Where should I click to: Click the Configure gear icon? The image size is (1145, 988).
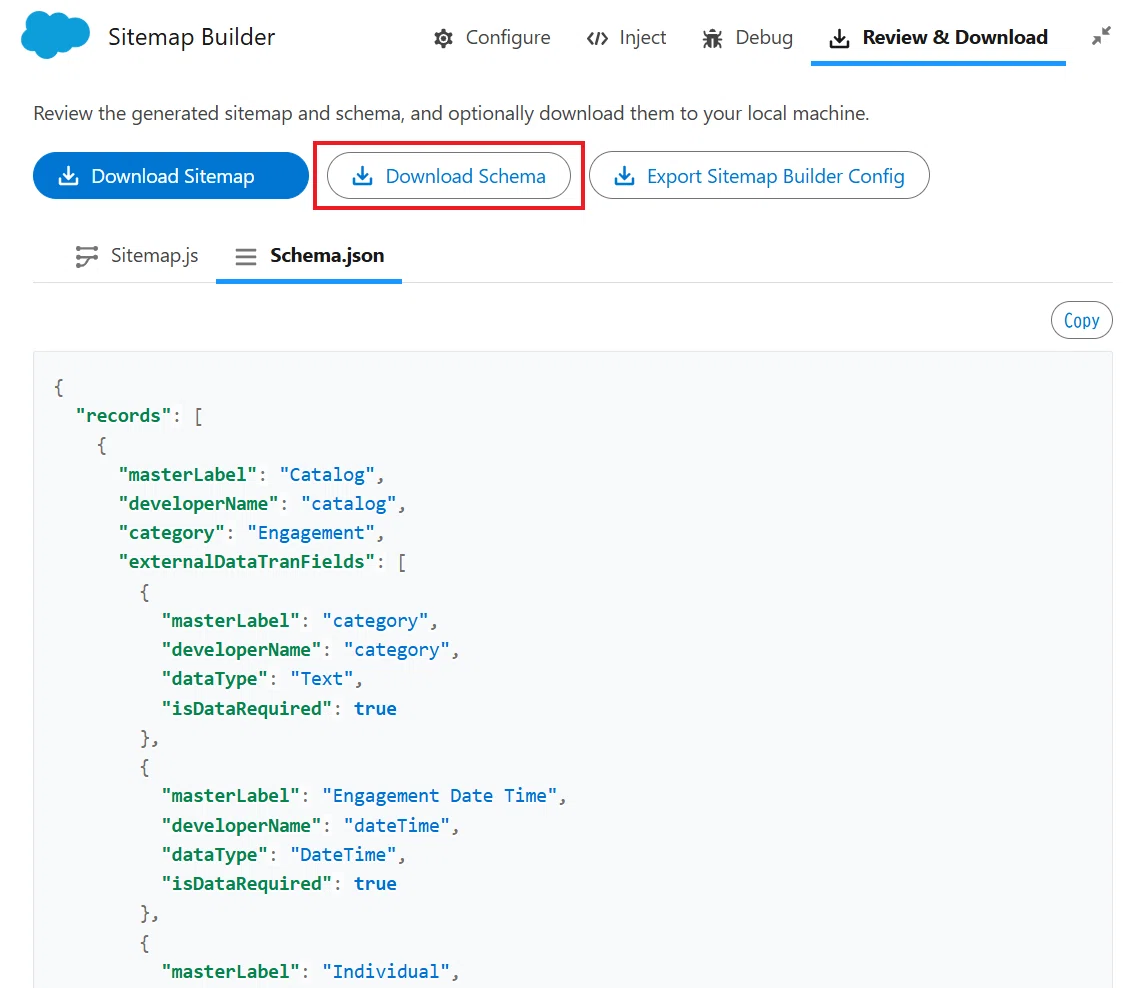(x=443, y=38)
